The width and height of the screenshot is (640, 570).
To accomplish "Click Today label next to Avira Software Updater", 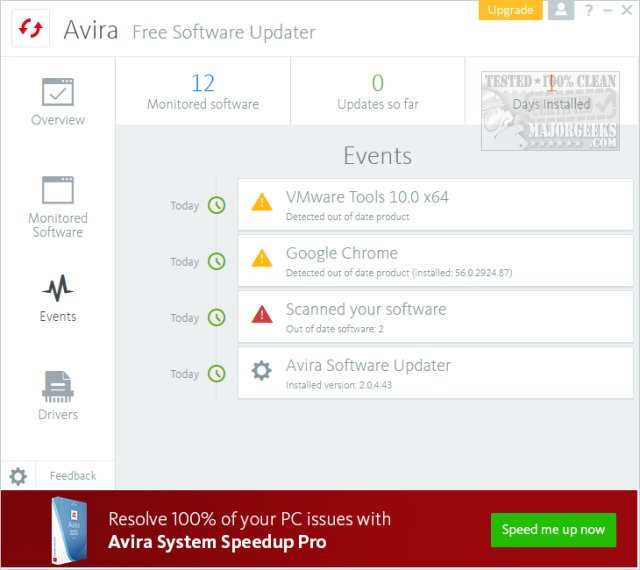I will coord(184,374).
